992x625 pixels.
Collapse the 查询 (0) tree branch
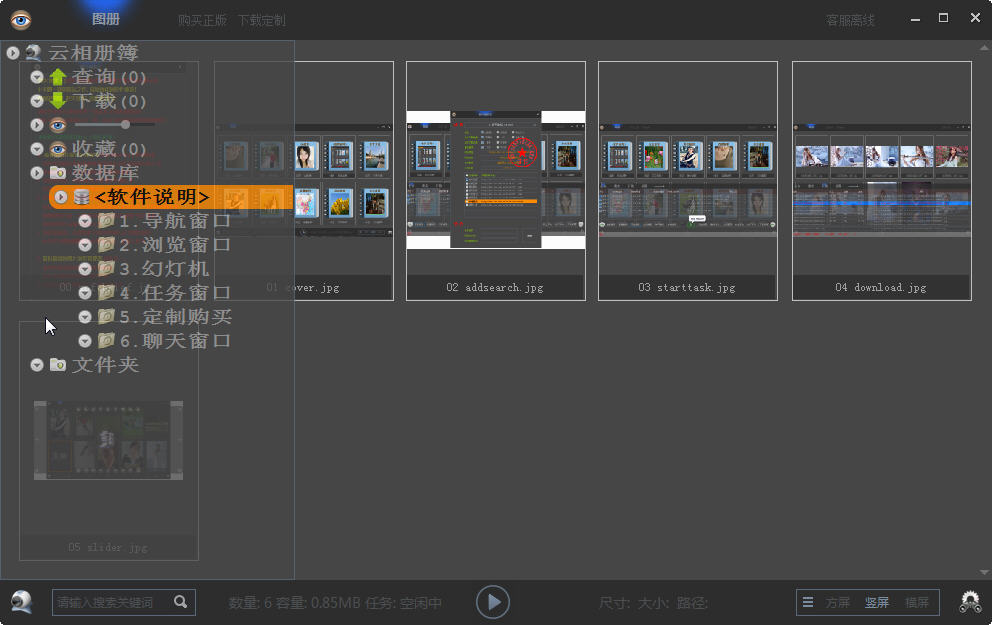tap(36, 76)
